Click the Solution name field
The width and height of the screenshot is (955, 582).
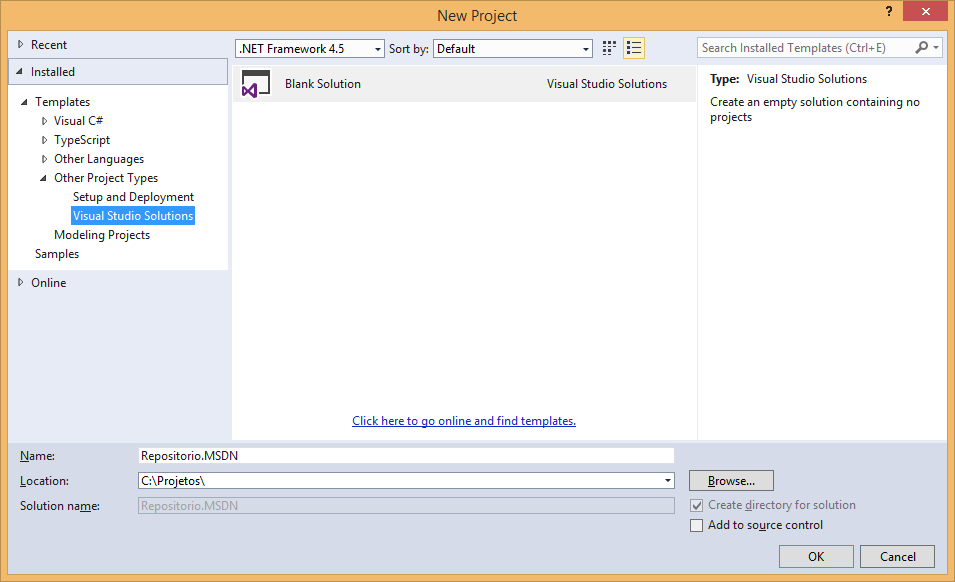[x=406, y=506]
